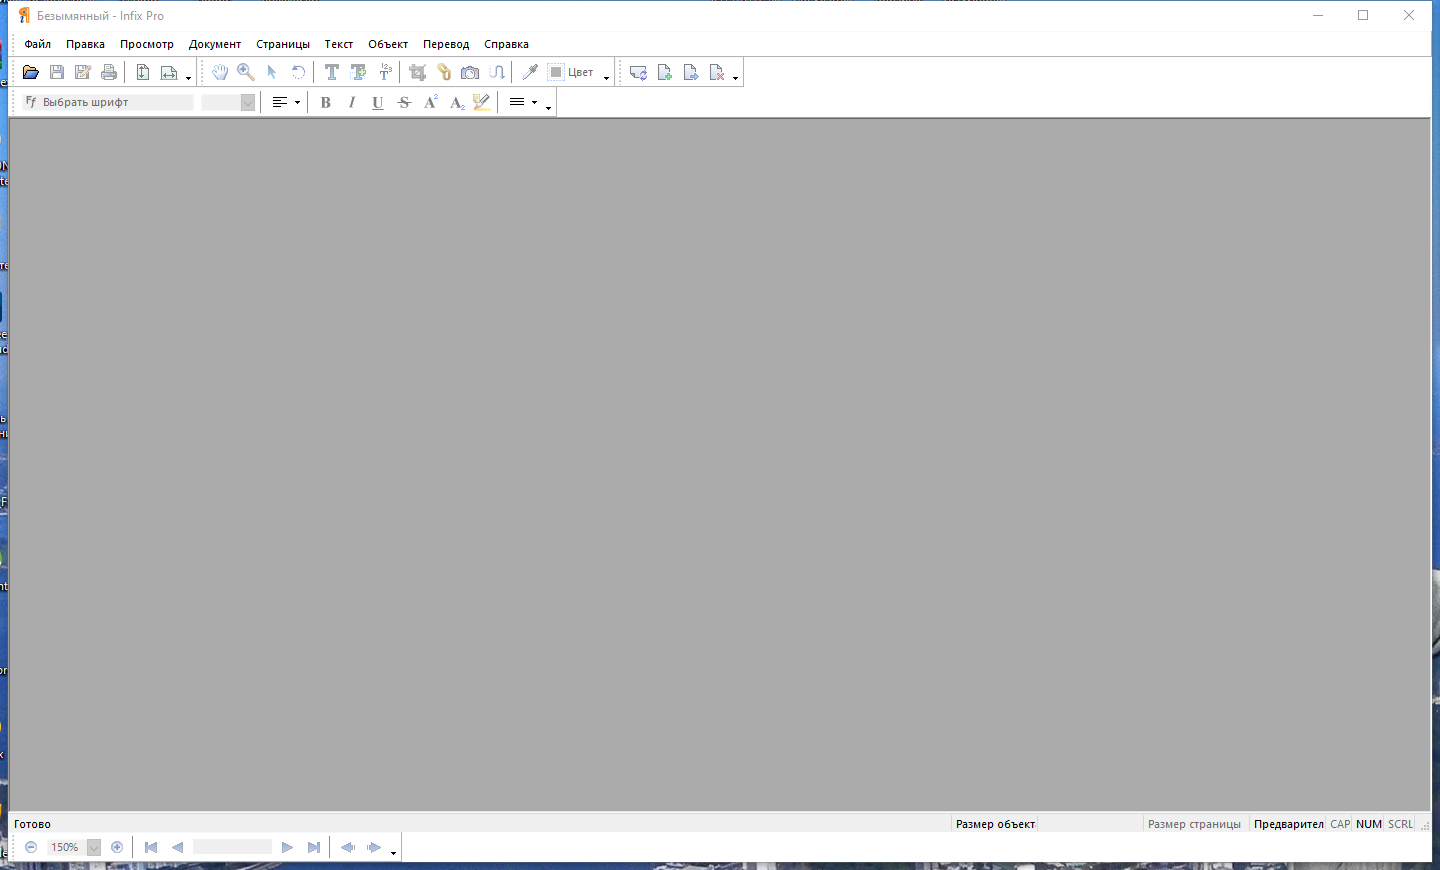Click the Link tool chain icon
The height and width of the screenshot is (870, 1440).
(x=444, y=73)
